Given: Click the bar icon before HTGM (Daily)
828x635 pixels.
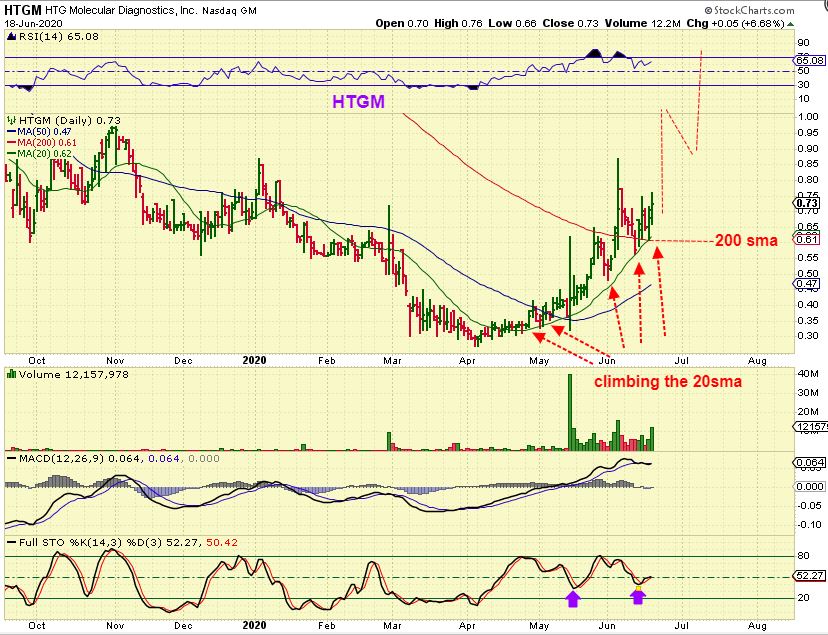Looking at the screenshot, I should [x=12, y=120].
